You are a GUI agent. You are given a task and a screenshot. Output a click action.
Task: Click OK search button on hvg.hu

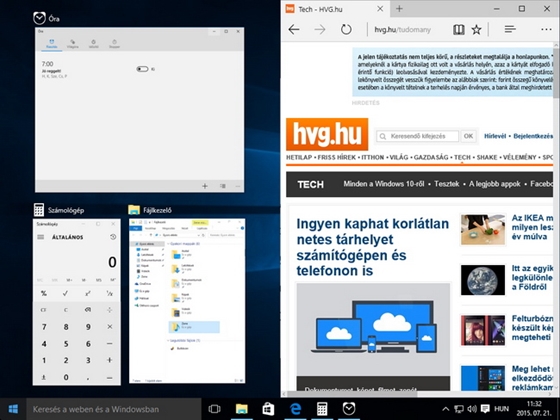[x=468, y=136]
